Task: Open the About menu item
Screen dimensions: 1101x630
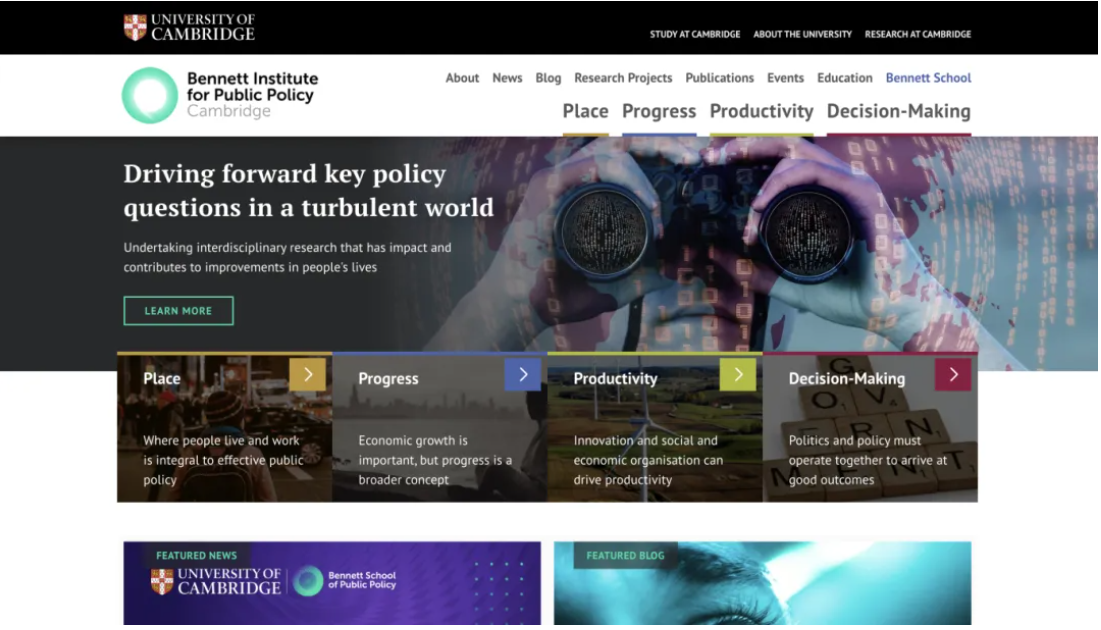Action: pos(462,78)
